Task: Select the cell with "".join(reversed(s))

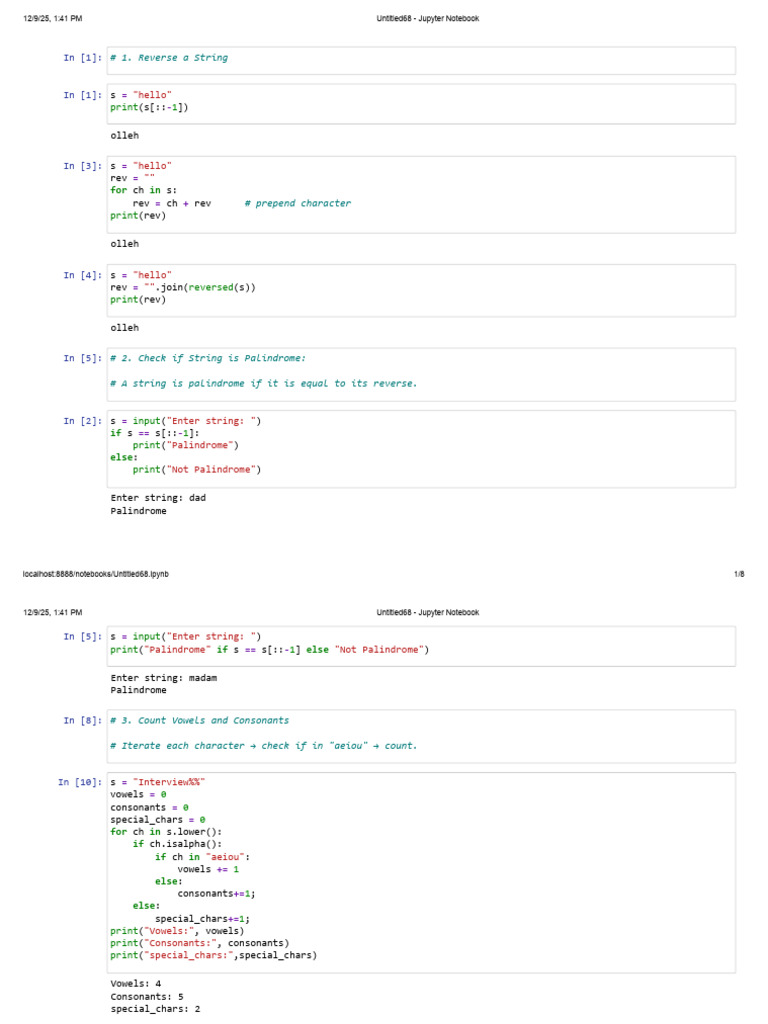Action: 421,291
